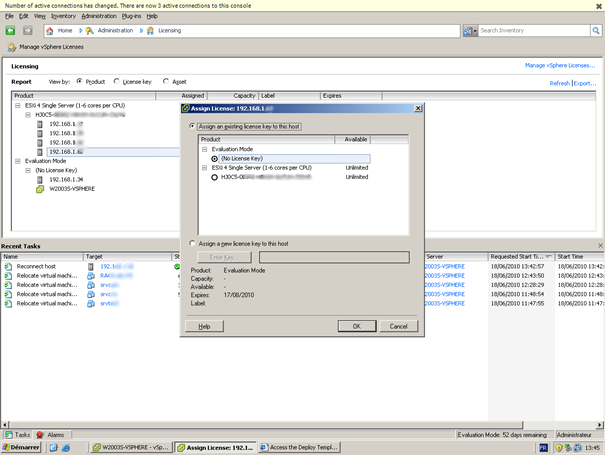Click the Tasks icon in status bar
The height and width of the screenshot is (455, 605).
tap(8, 435)
